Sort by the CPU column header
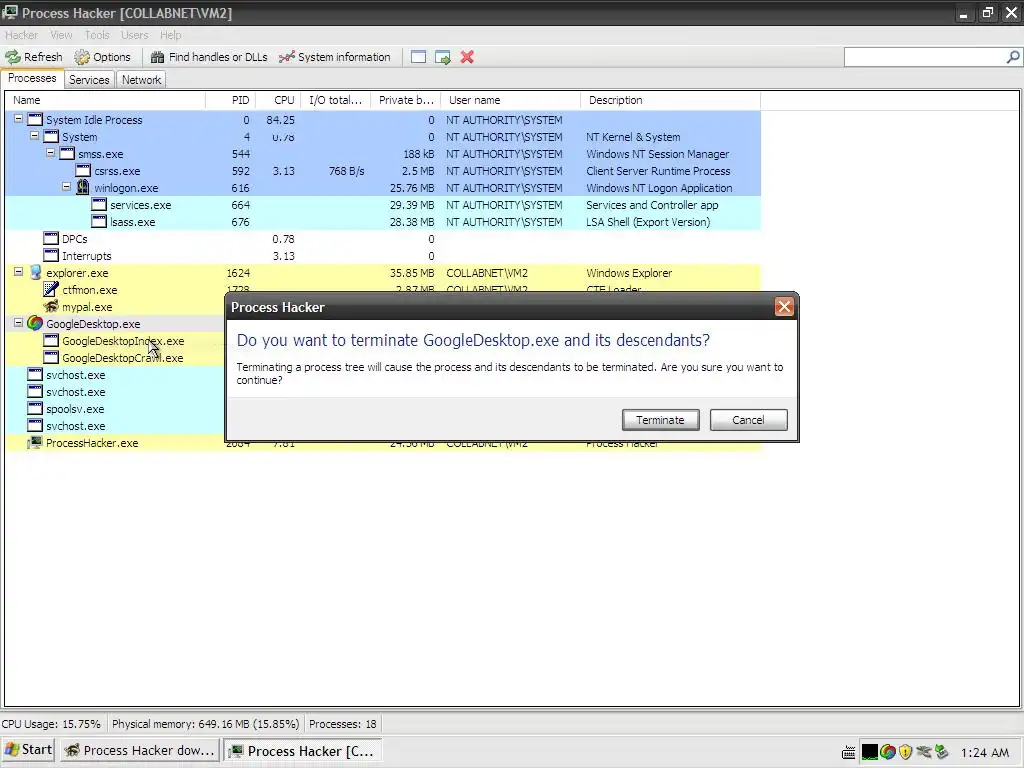This screenshot has width=1024, height=768. coord(278,100)
